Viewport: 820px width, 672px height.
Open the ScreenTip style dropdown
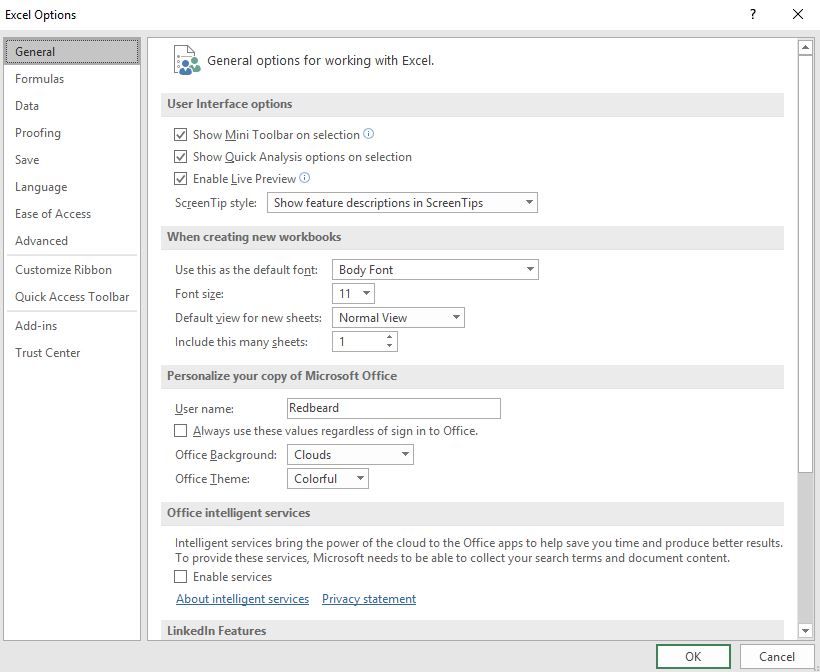(402, 203)
